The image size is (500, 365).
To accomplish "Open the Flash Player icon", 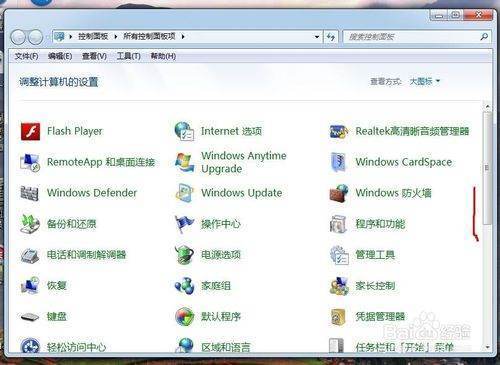I will click(x=30, y=131).
